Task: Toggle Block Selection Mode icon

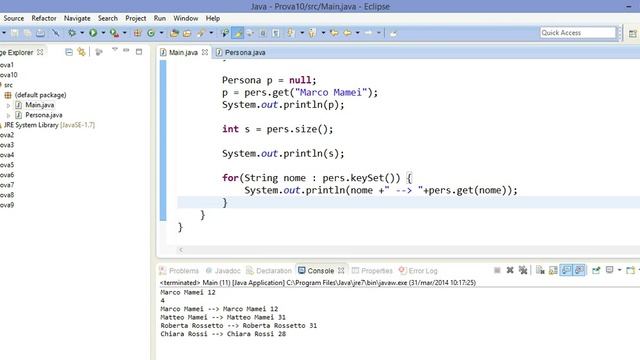Action: pyautogui.click(x=263, y=33)
